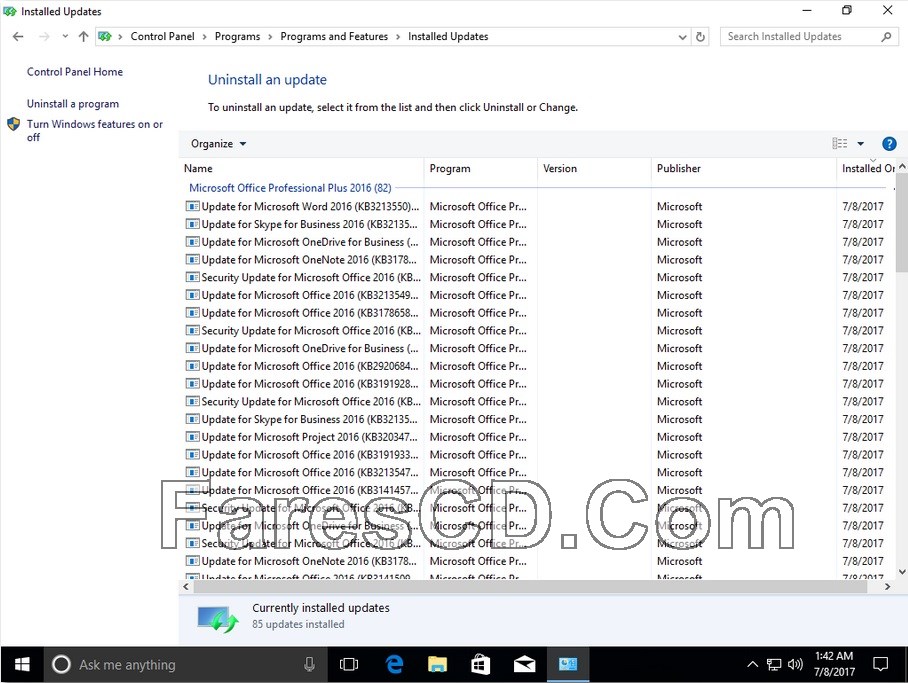Open Control Panel Home link
The width and height of the screenshot is (908, 683).
coord(75,72)
